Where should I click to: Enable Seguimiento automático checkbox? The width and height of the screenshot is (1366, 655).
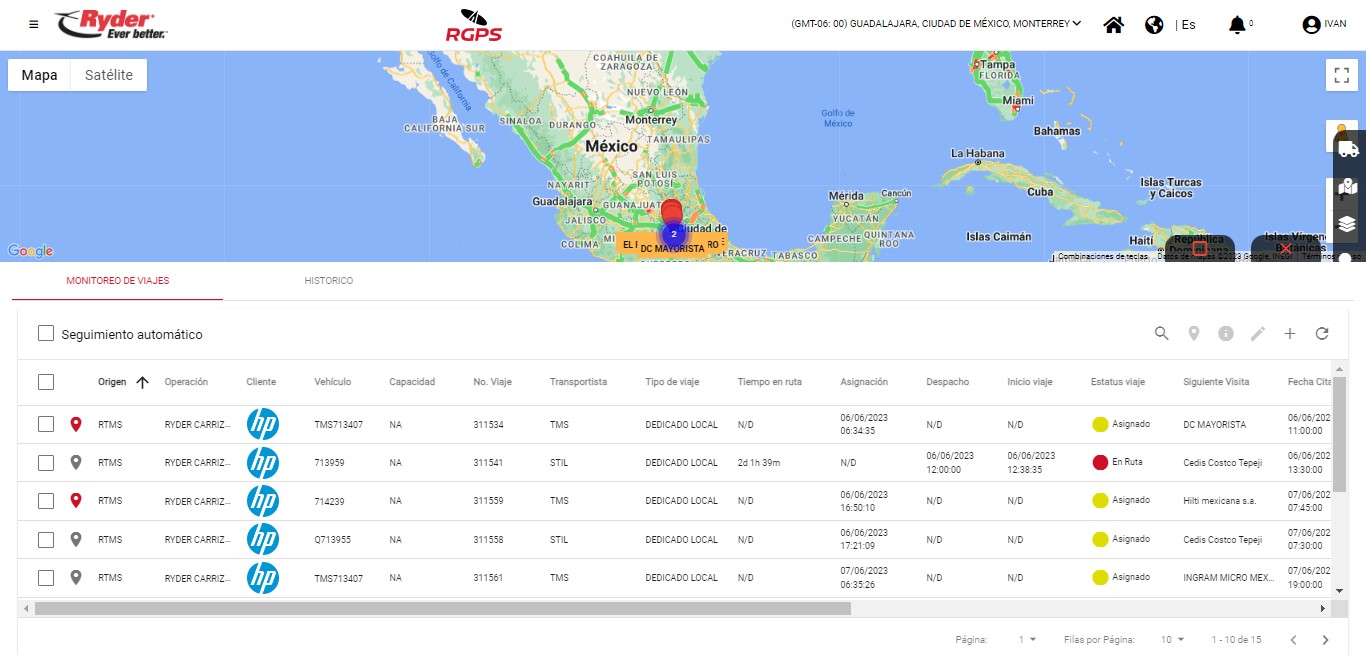(x=46, y=334)
